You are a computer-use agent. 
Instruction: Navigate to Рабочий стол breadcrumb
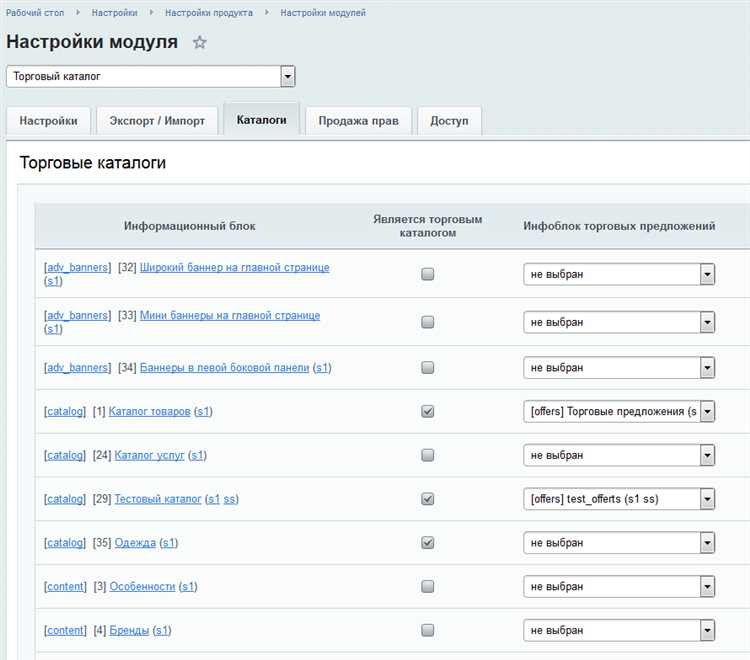[x=35, y=13]
